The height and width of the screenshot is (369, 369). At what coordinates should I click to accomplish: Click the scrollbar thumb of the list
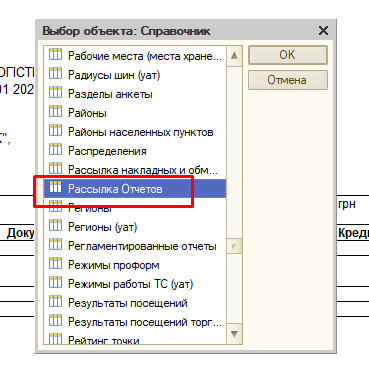coord(234,247)
